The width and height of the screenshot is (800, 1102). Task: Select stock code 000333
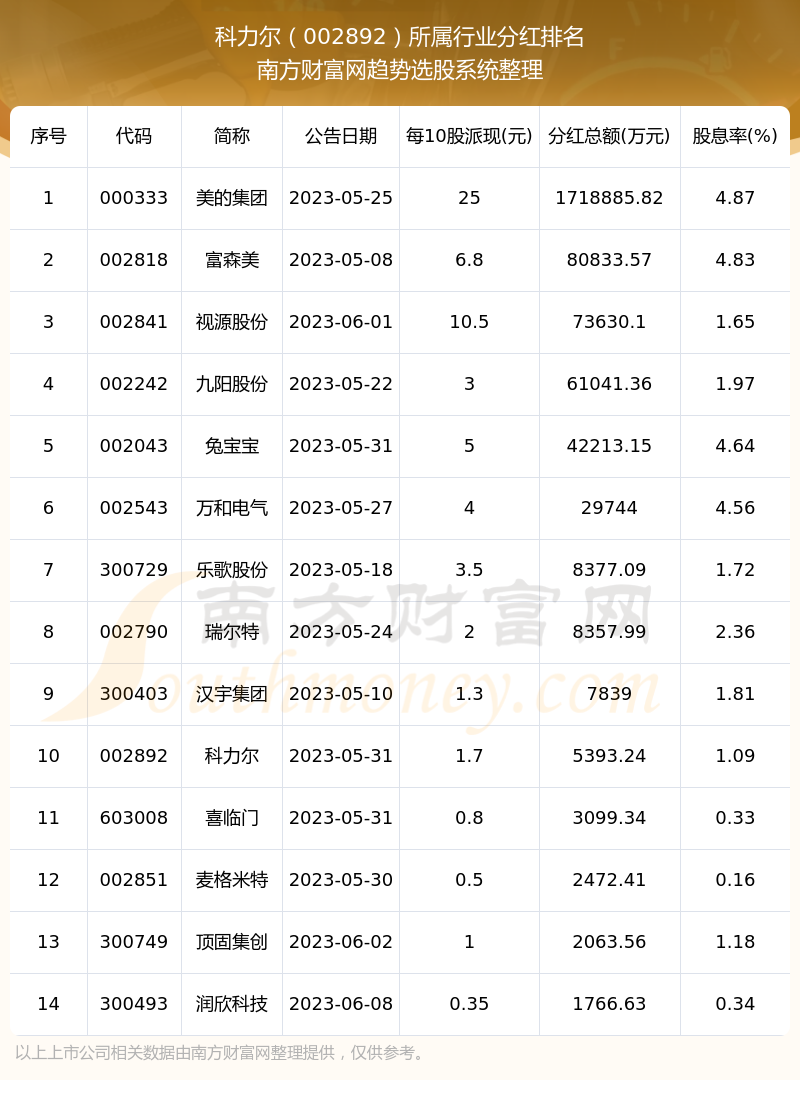point(134,198)
